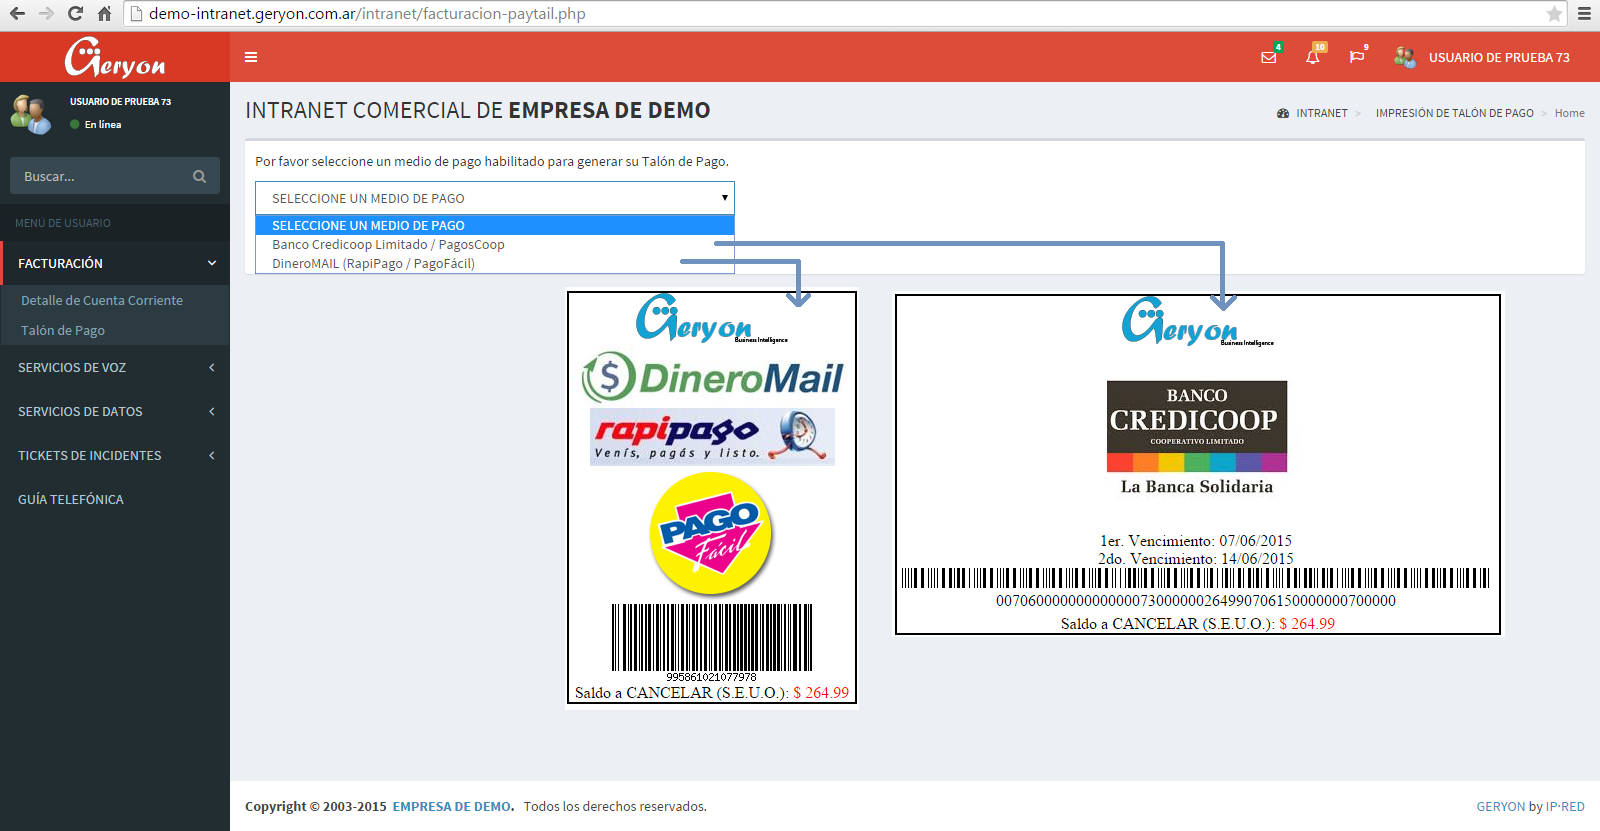Click En línea status indicator
The height and width of the screenshot is (831, 1600).
(x=96, y=125)
